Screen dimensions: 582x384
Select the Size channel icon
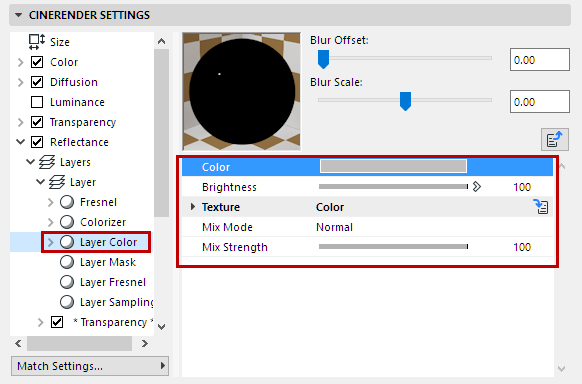(37, 42)
